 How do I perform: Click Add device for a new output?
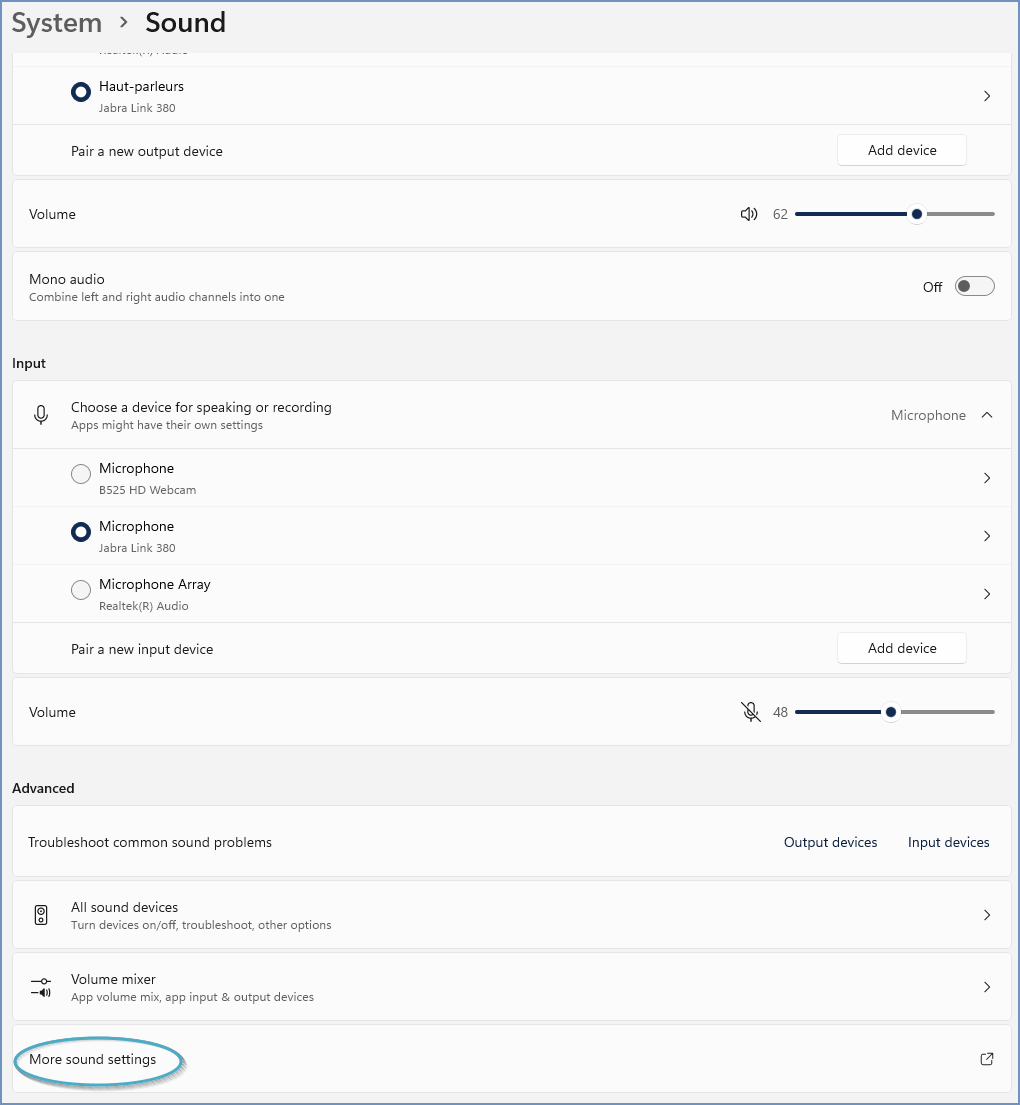click(x=901, y=149)
